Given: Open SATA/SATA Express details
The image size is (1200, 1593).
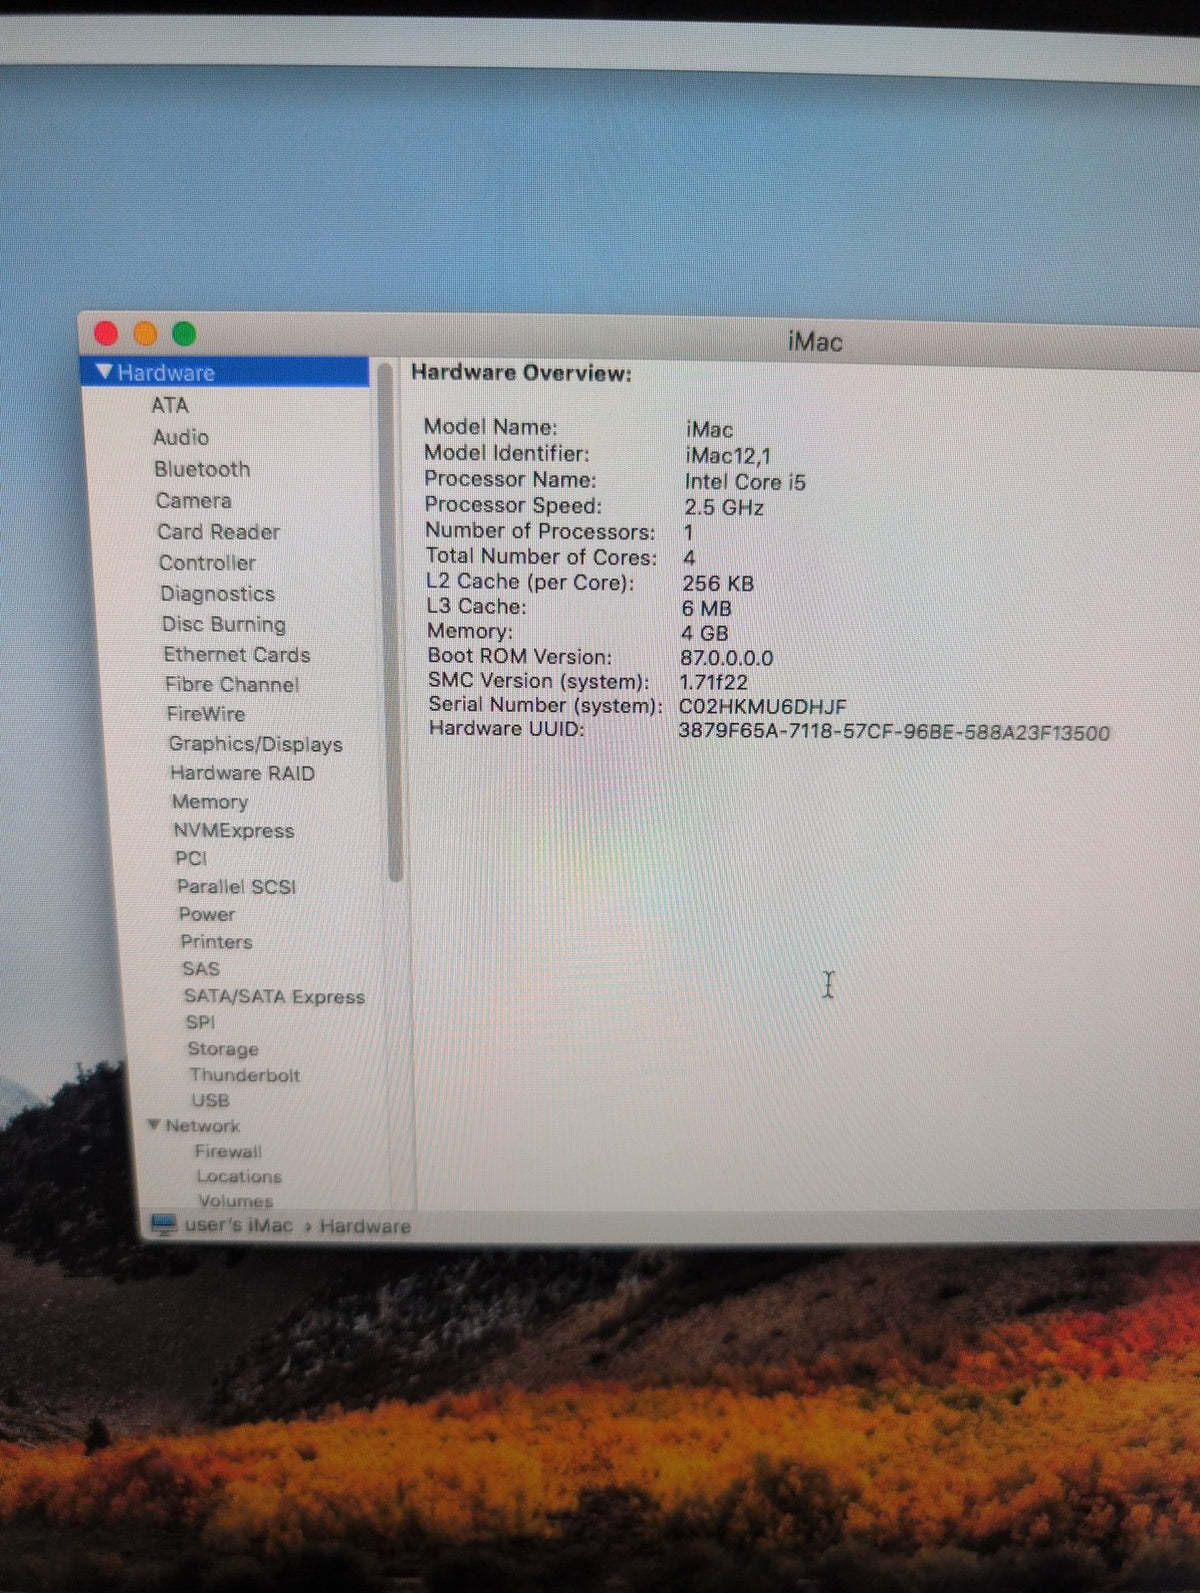Looking at the screenshot, I should click(274, 996).
